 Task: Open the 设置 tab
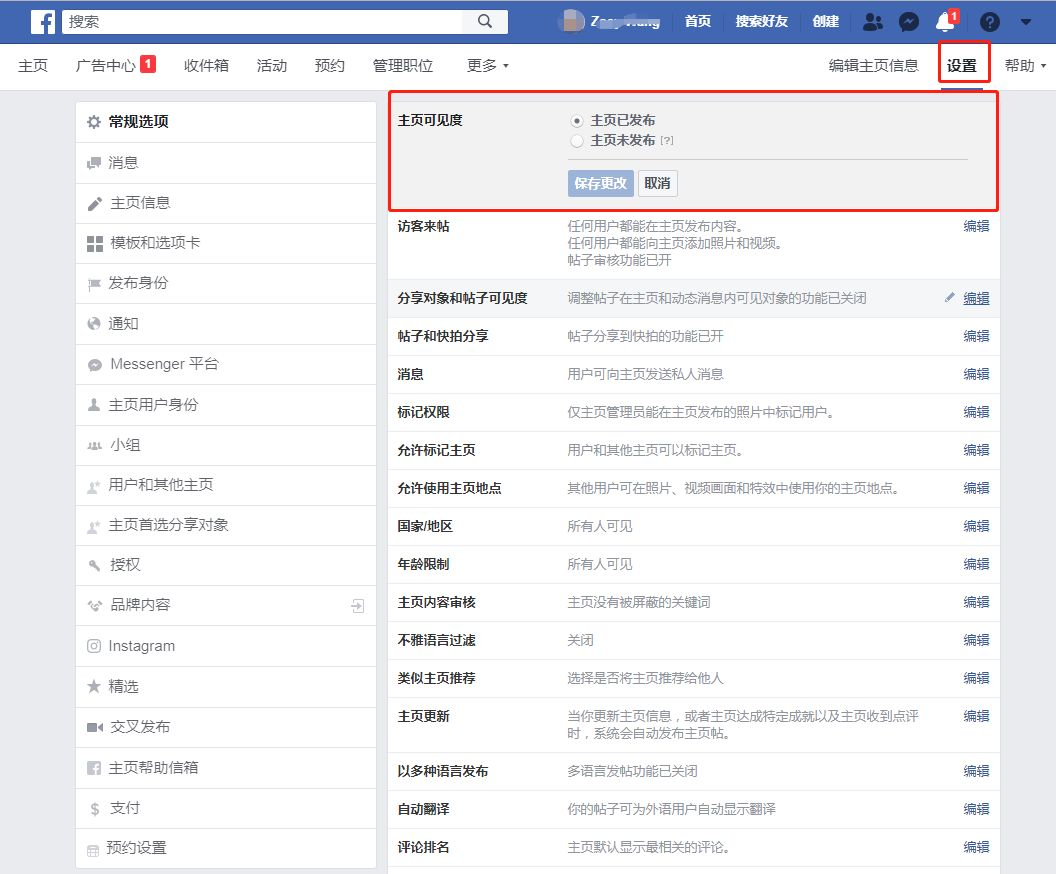pos(962,65)
